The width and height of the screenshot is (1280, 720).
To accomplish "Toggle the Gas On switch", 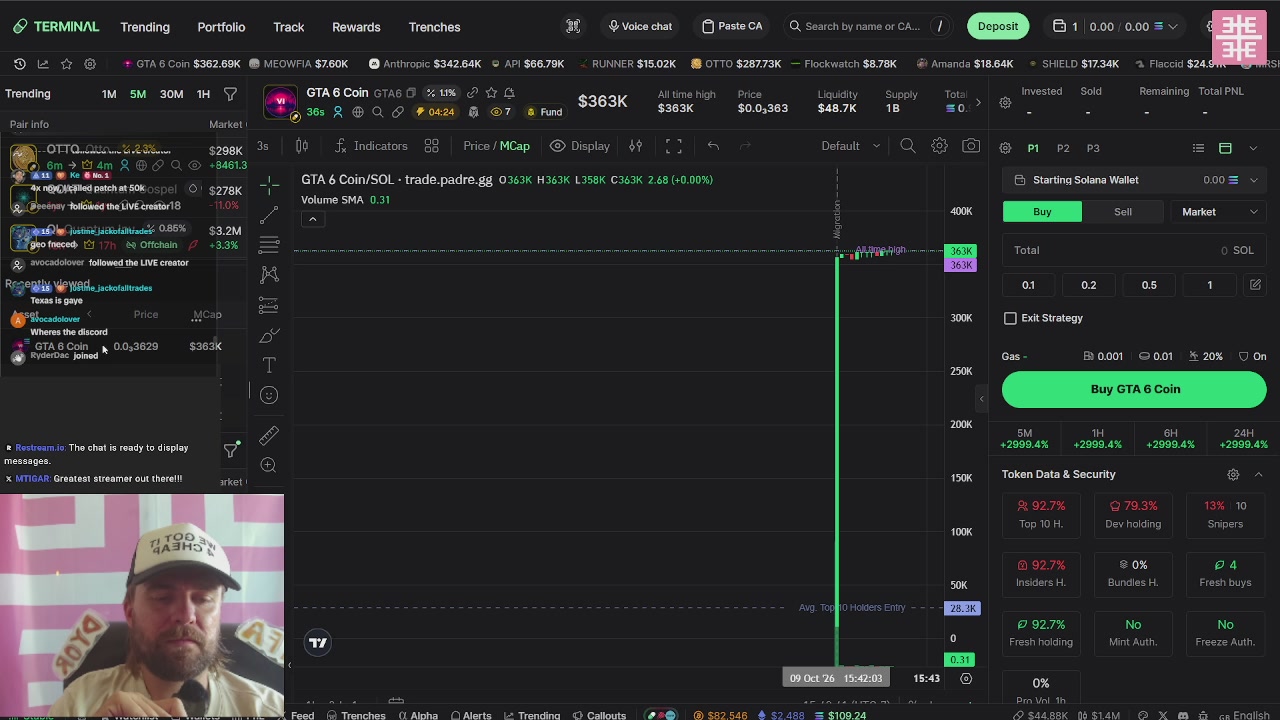I will coord(1252,356).
